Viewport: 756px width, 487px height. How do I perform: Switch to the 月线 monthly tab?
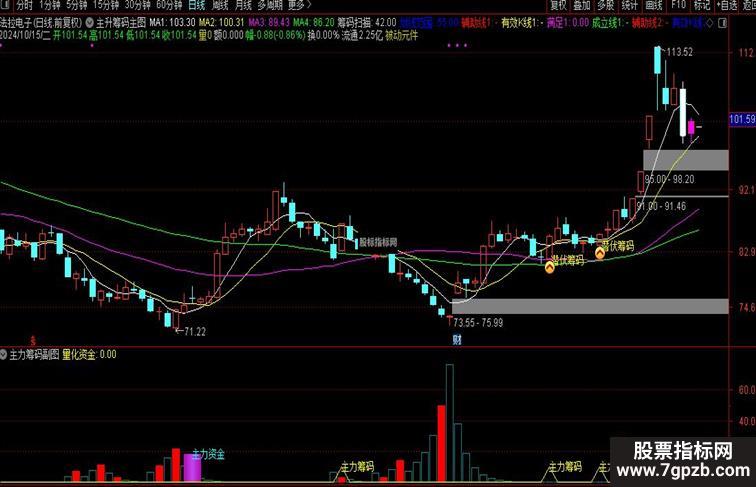(x=243, y=5)
